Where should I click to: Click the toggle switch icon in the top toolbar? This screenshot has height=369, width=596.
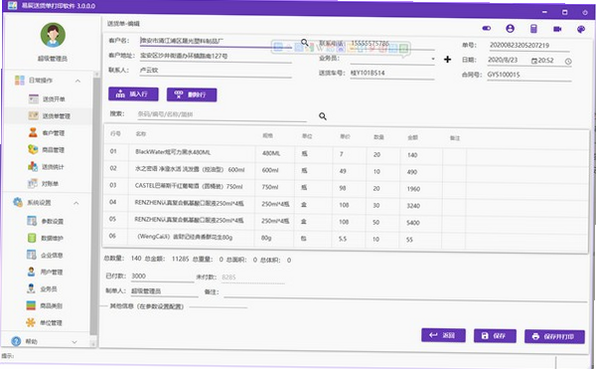coord(486,28)
